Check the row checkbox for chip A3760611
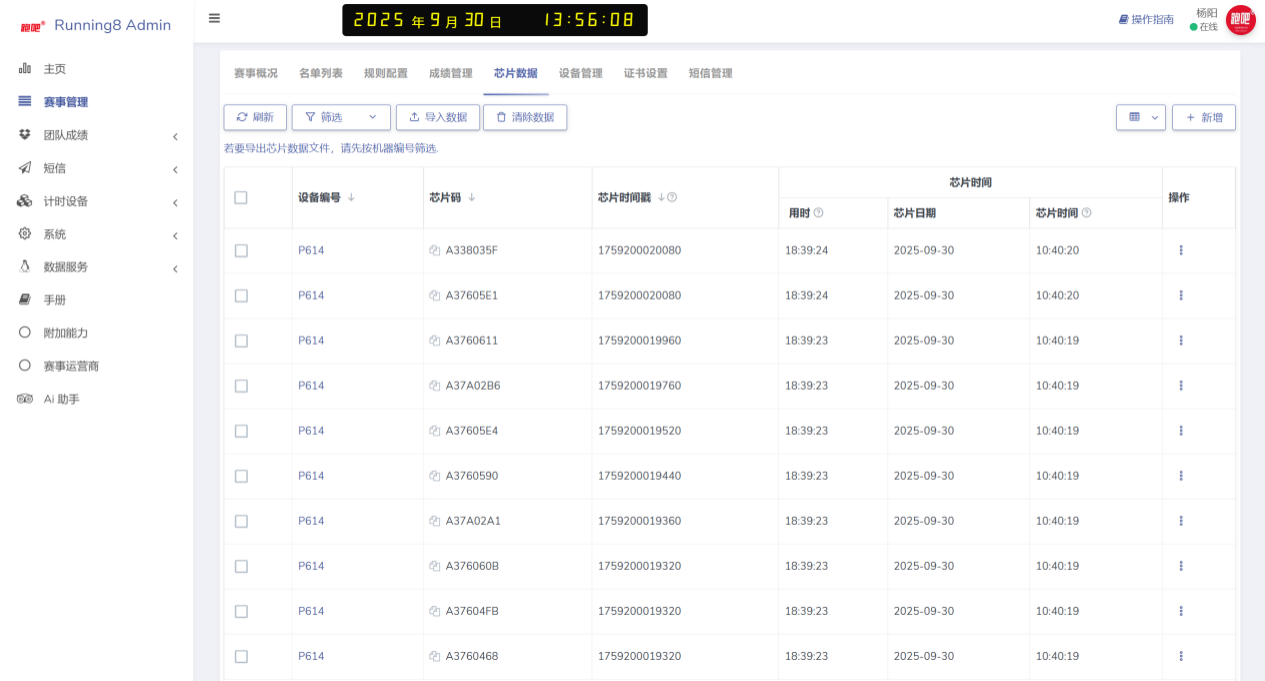Screen dimensions: 1265x681 (241, 341)
